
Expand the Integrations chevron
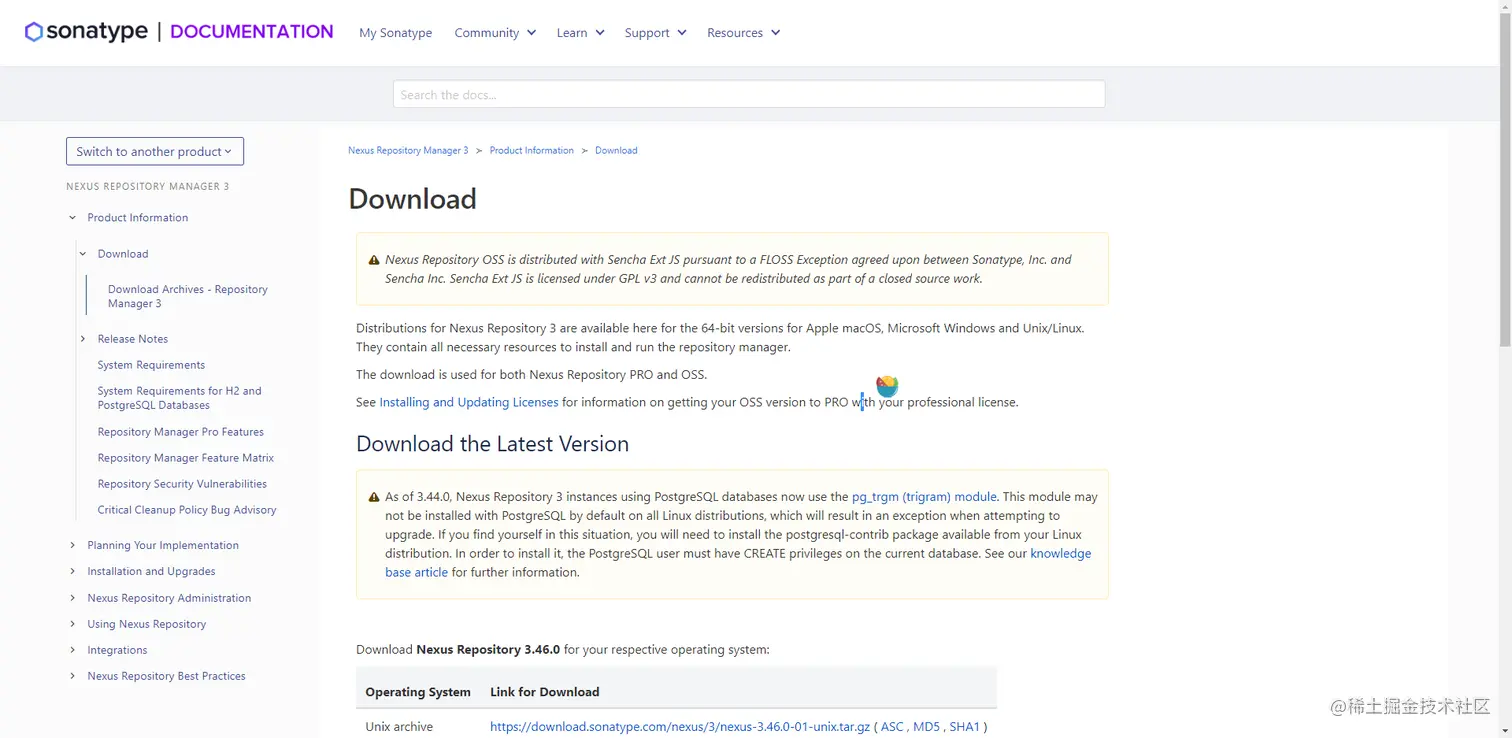(72, 650)
